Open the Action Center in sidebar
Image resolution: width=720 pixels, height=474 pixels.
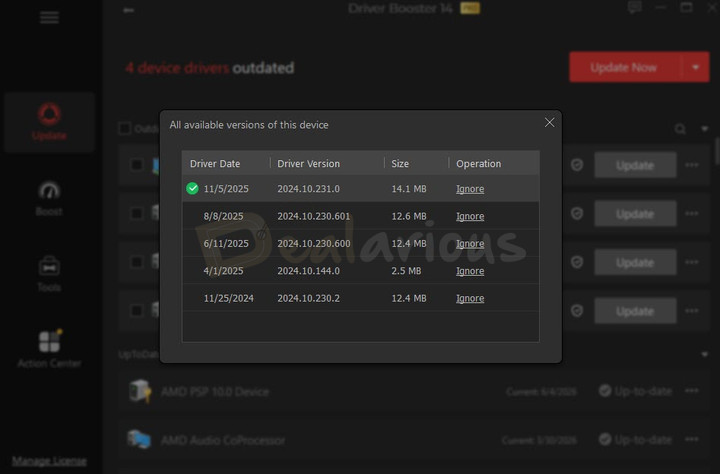coord(49,349)
